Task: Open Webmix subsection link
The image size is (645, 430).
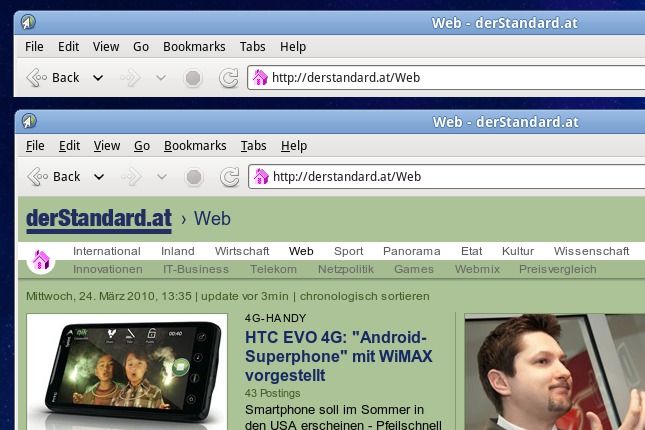Action: [477, 269]
